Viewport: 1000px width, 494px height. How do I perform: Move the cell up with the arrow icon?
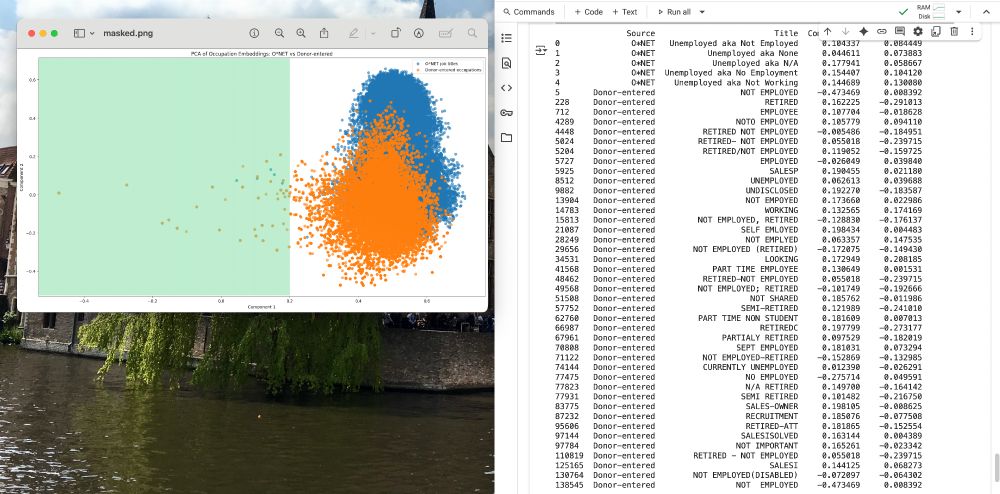pos(827,31)
